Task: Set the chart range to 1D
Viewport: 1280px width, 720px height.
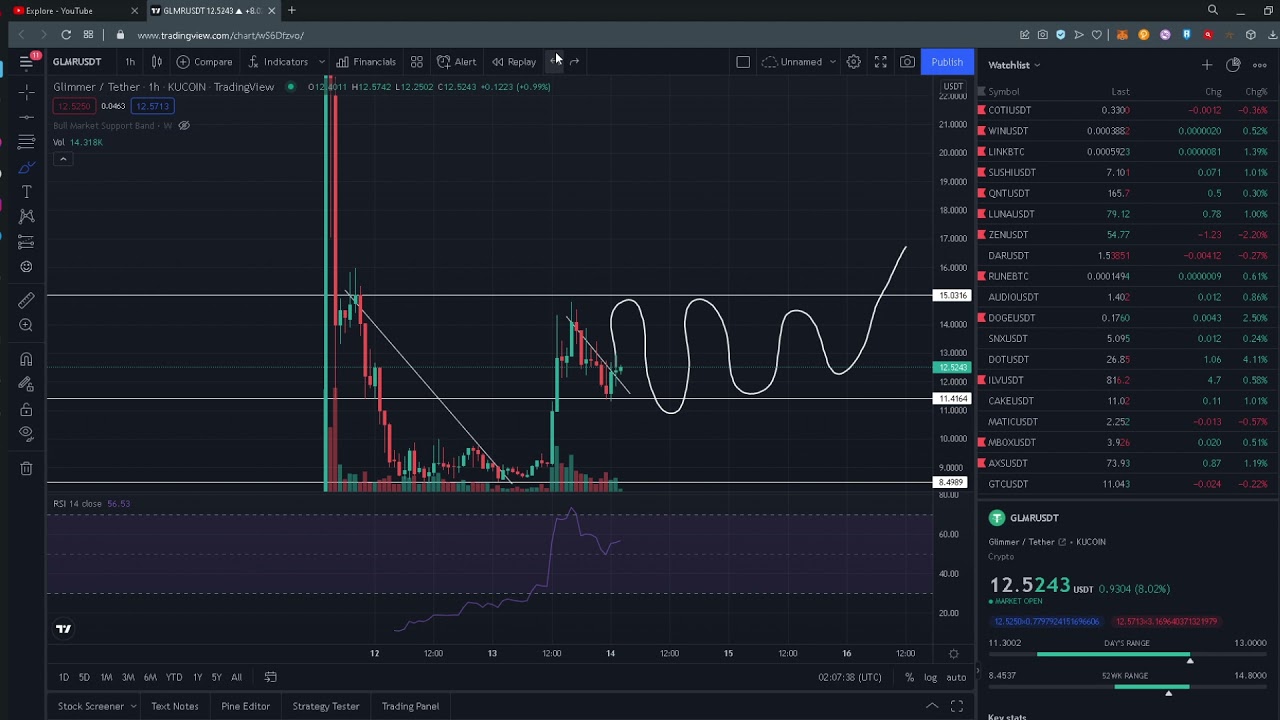Action: pyautogui.click(x=63, y=677)
